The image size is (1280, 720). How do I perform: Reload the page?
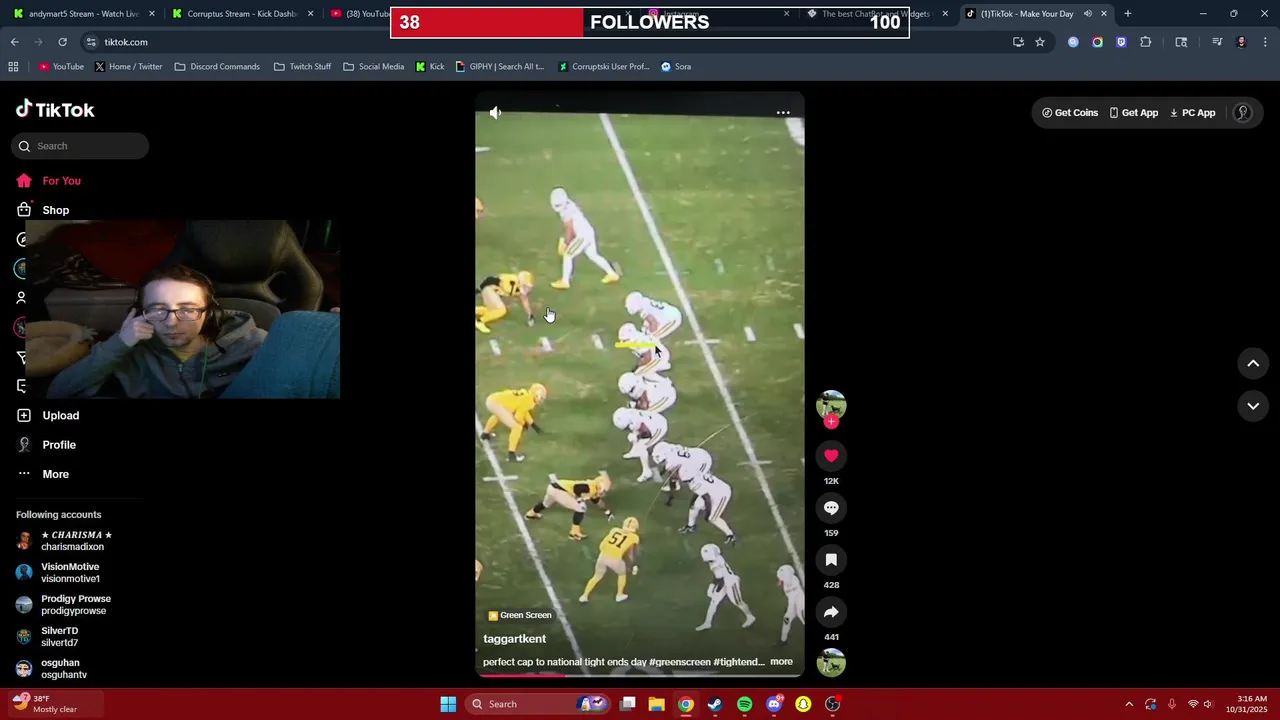62,42
